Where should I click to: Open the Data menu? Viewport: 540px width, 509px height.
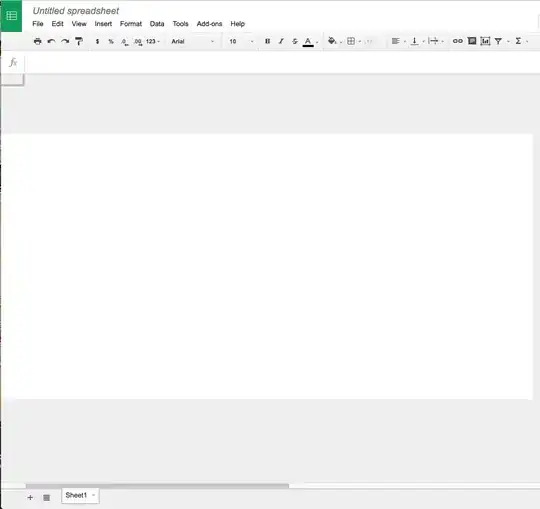(157, 24)
